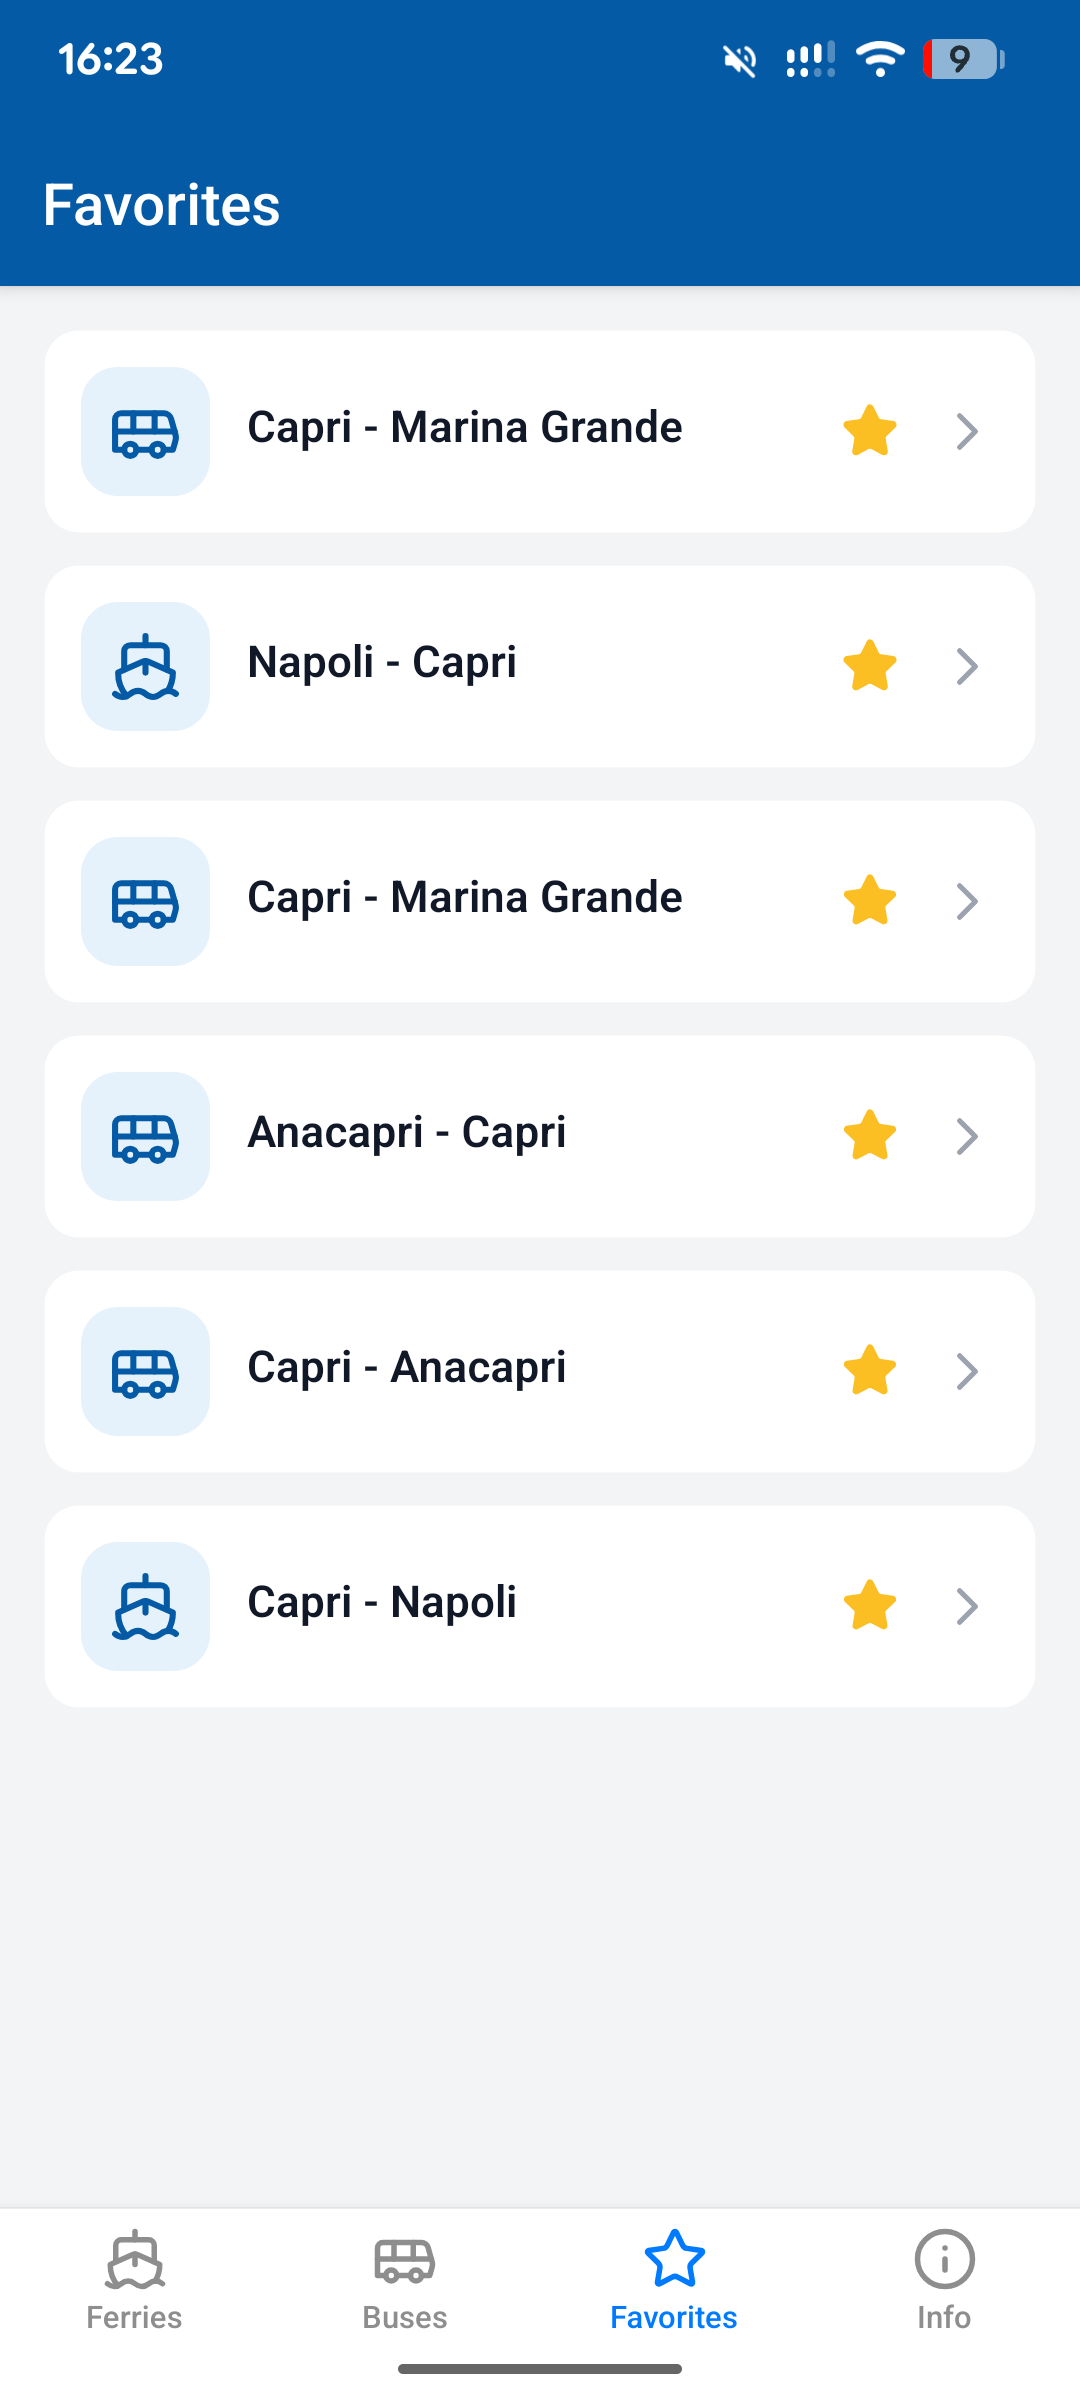The width and height of the screenshot is (1080, 2400).
Task: Unfavorite the Napoli - Capri route star
Action: (x=870, y=666)
